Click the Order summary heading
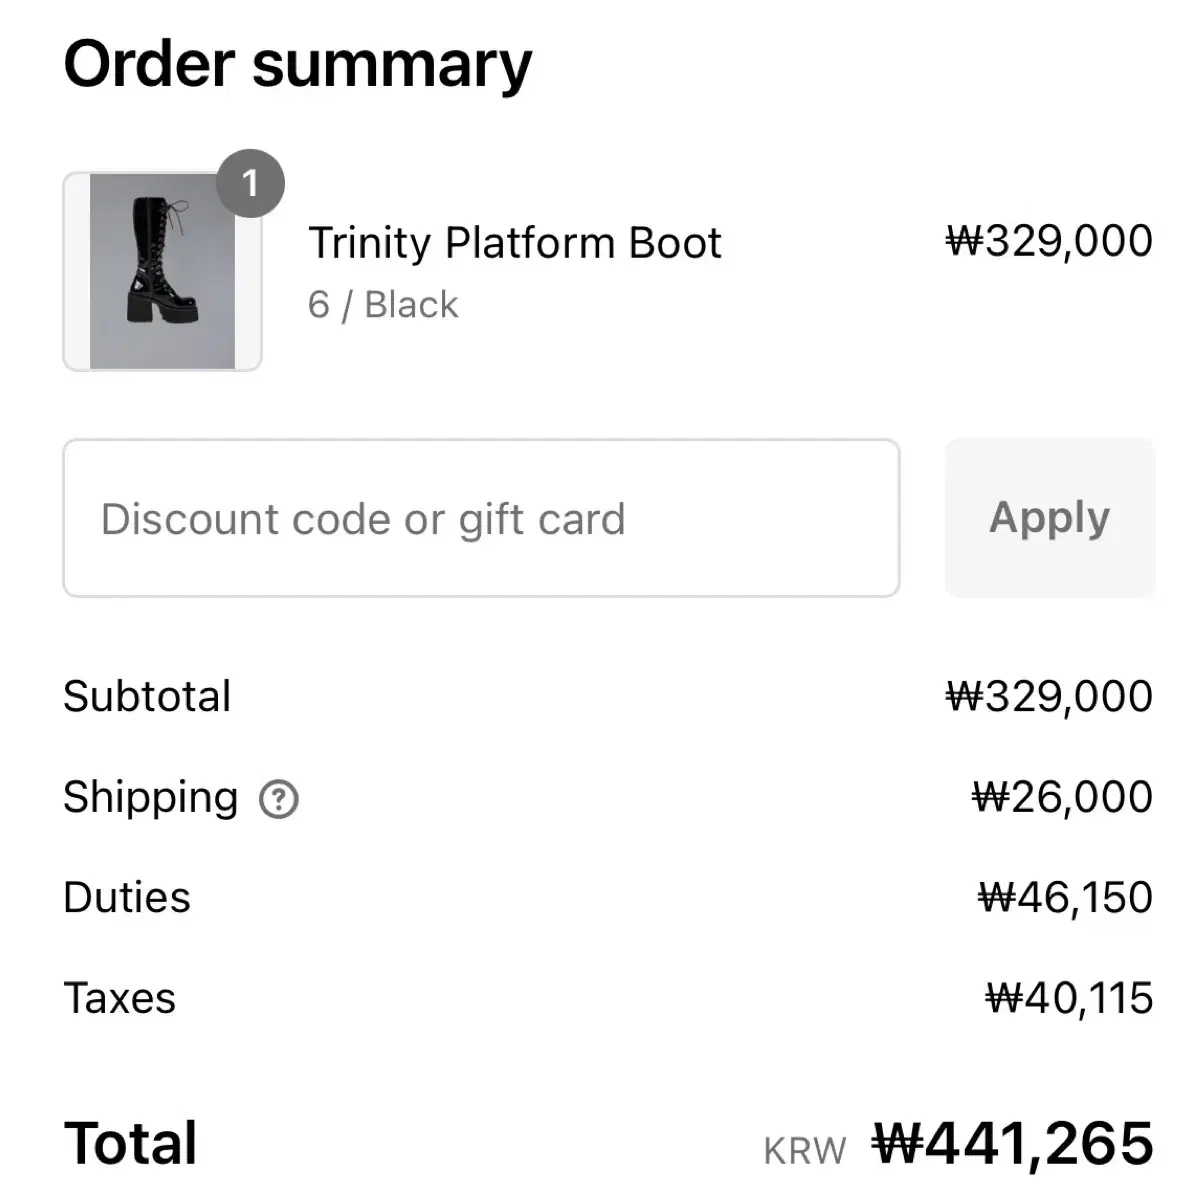Screen dimensions: 1193x1193 (297, 65)
